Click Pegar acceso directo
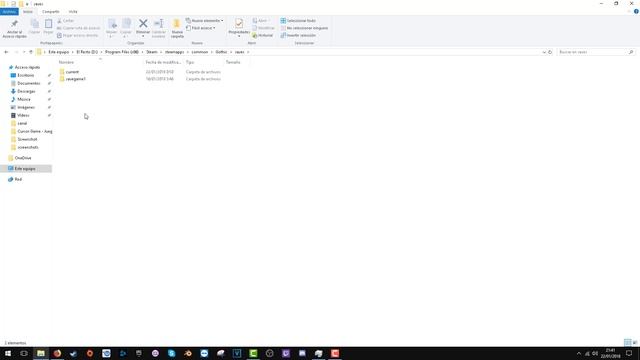Image resolution: width=640 pixels, height=360 pixels. click(x=78, y=36)
